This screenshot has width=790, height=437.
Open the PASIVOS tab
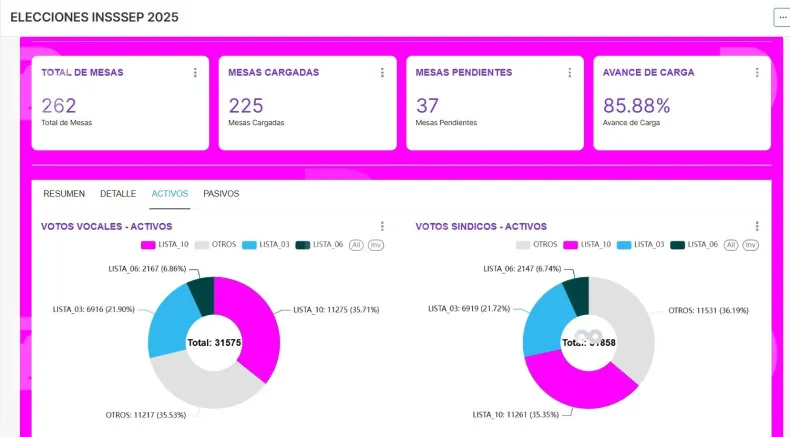click(x=221, y=193)
